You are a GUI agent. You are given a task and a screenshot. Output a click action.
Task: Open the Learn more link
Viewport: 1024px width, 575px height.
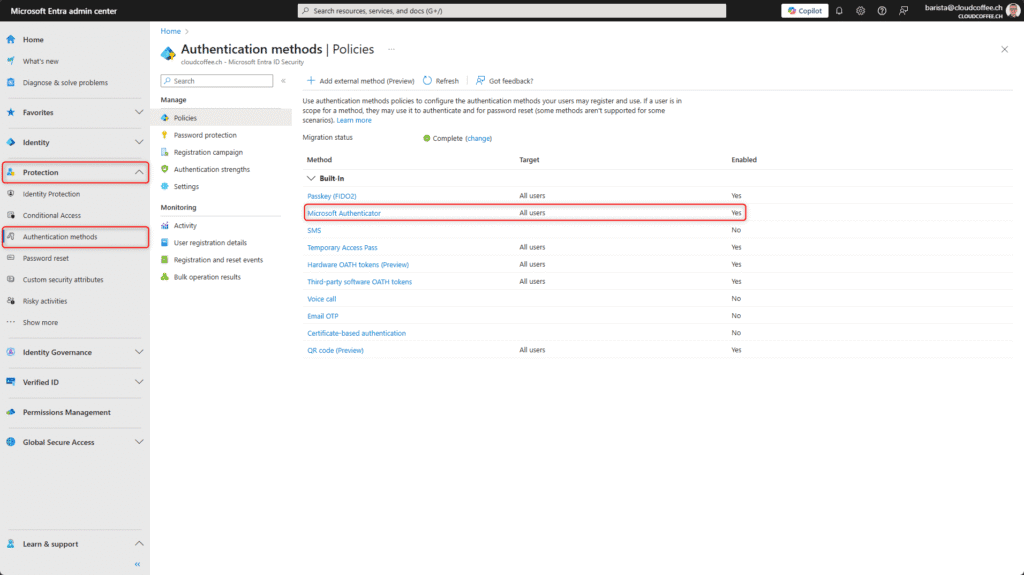(354, 121)
